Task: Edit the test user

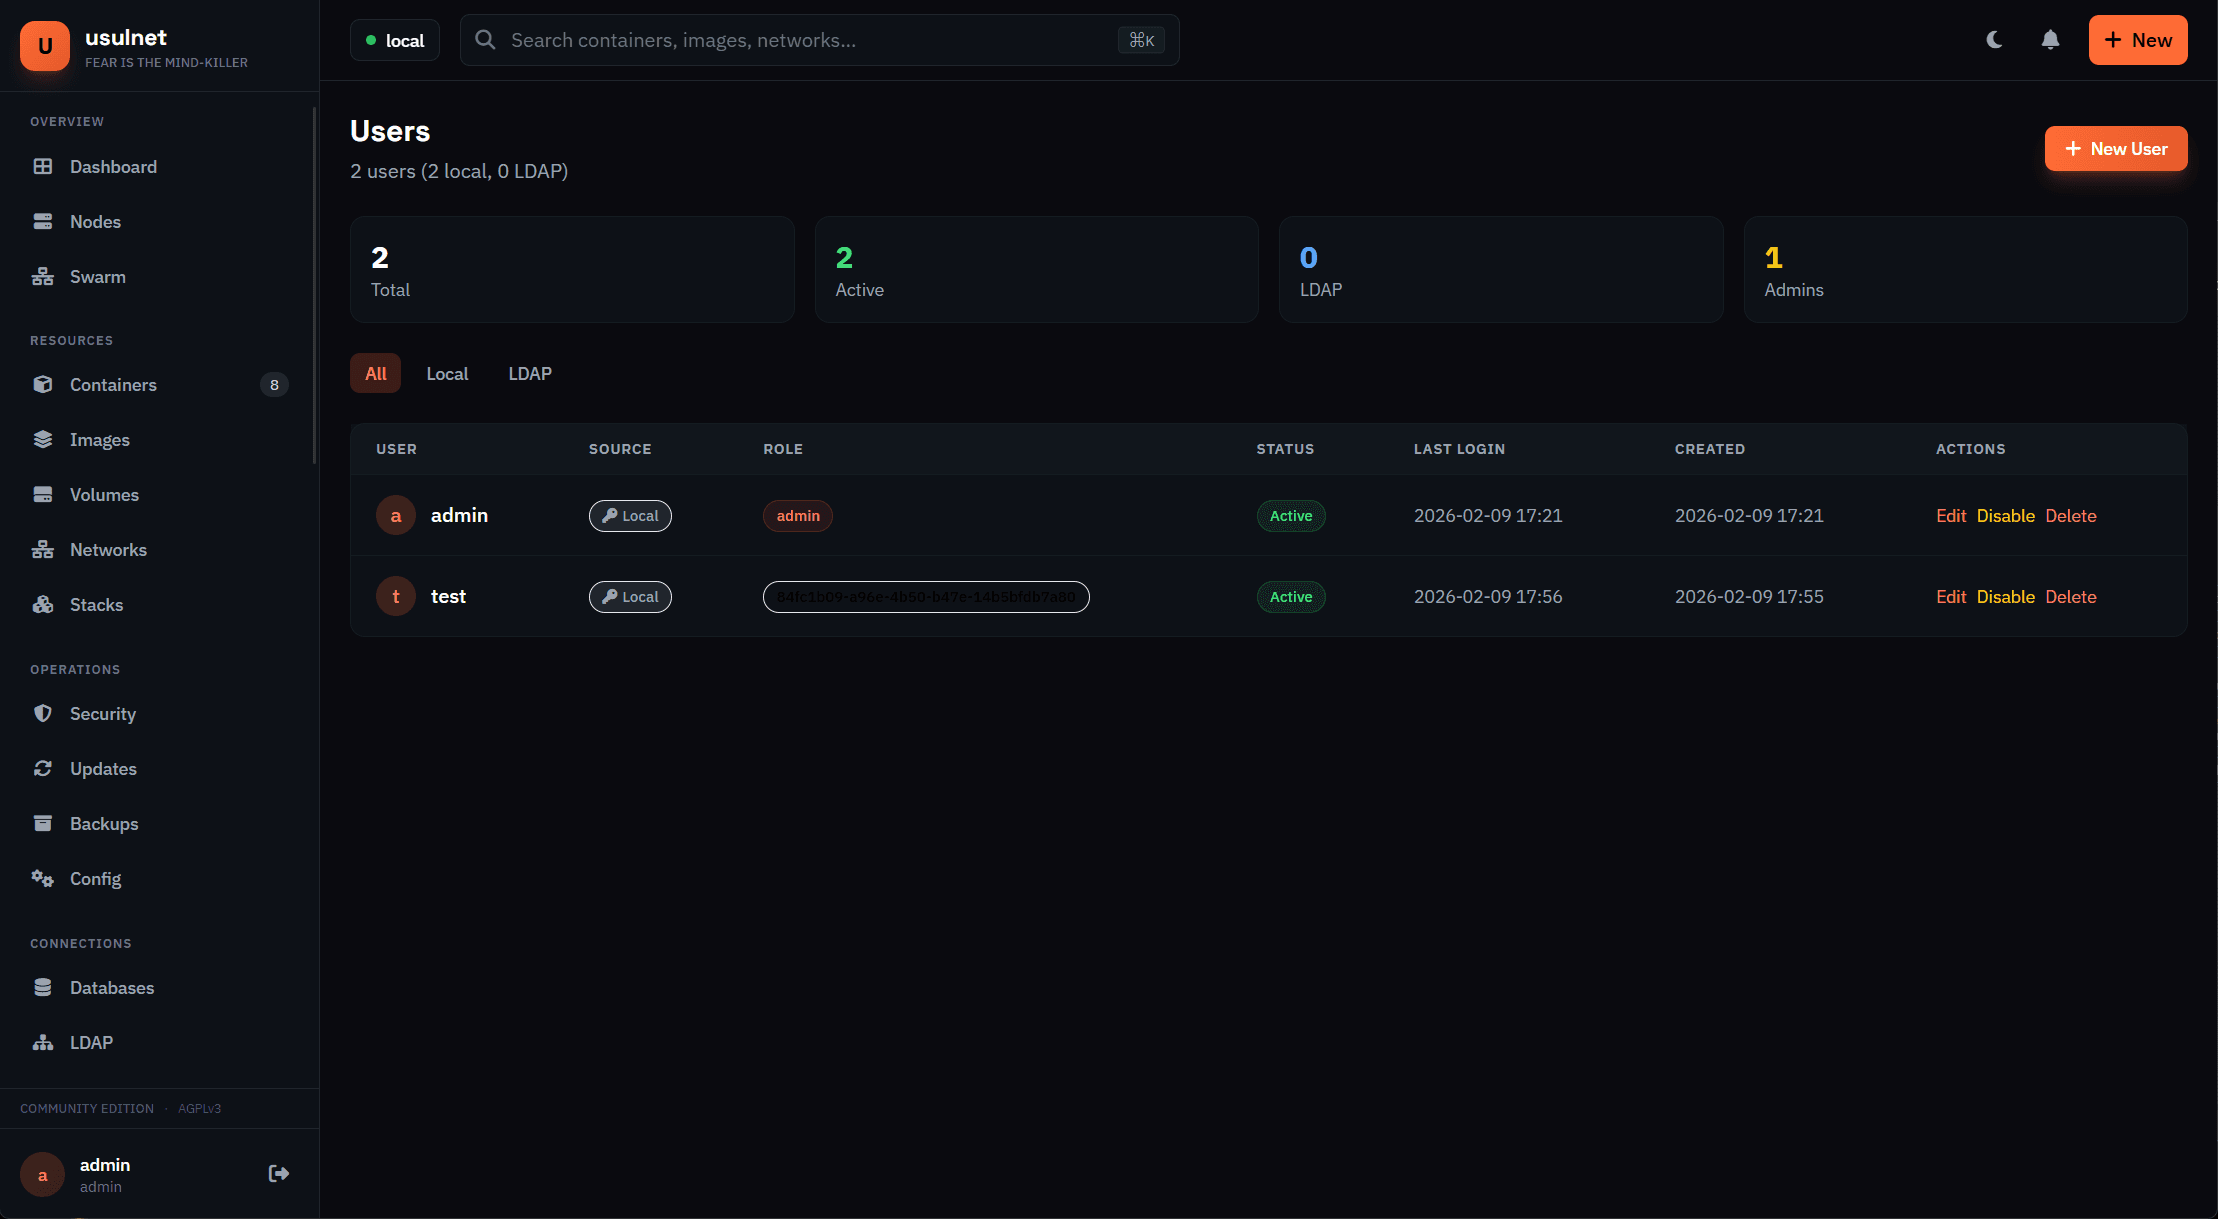Action: [1951, 596]
